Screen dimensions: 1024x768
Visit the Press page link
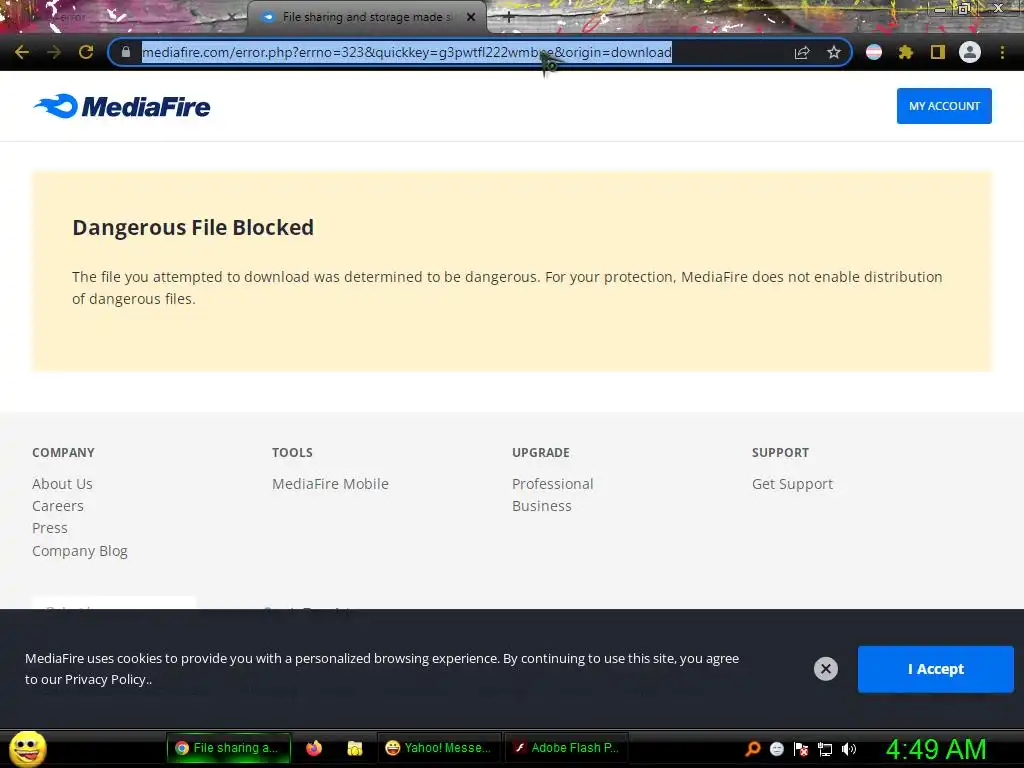pyautogui.click(x=50, y=528)
